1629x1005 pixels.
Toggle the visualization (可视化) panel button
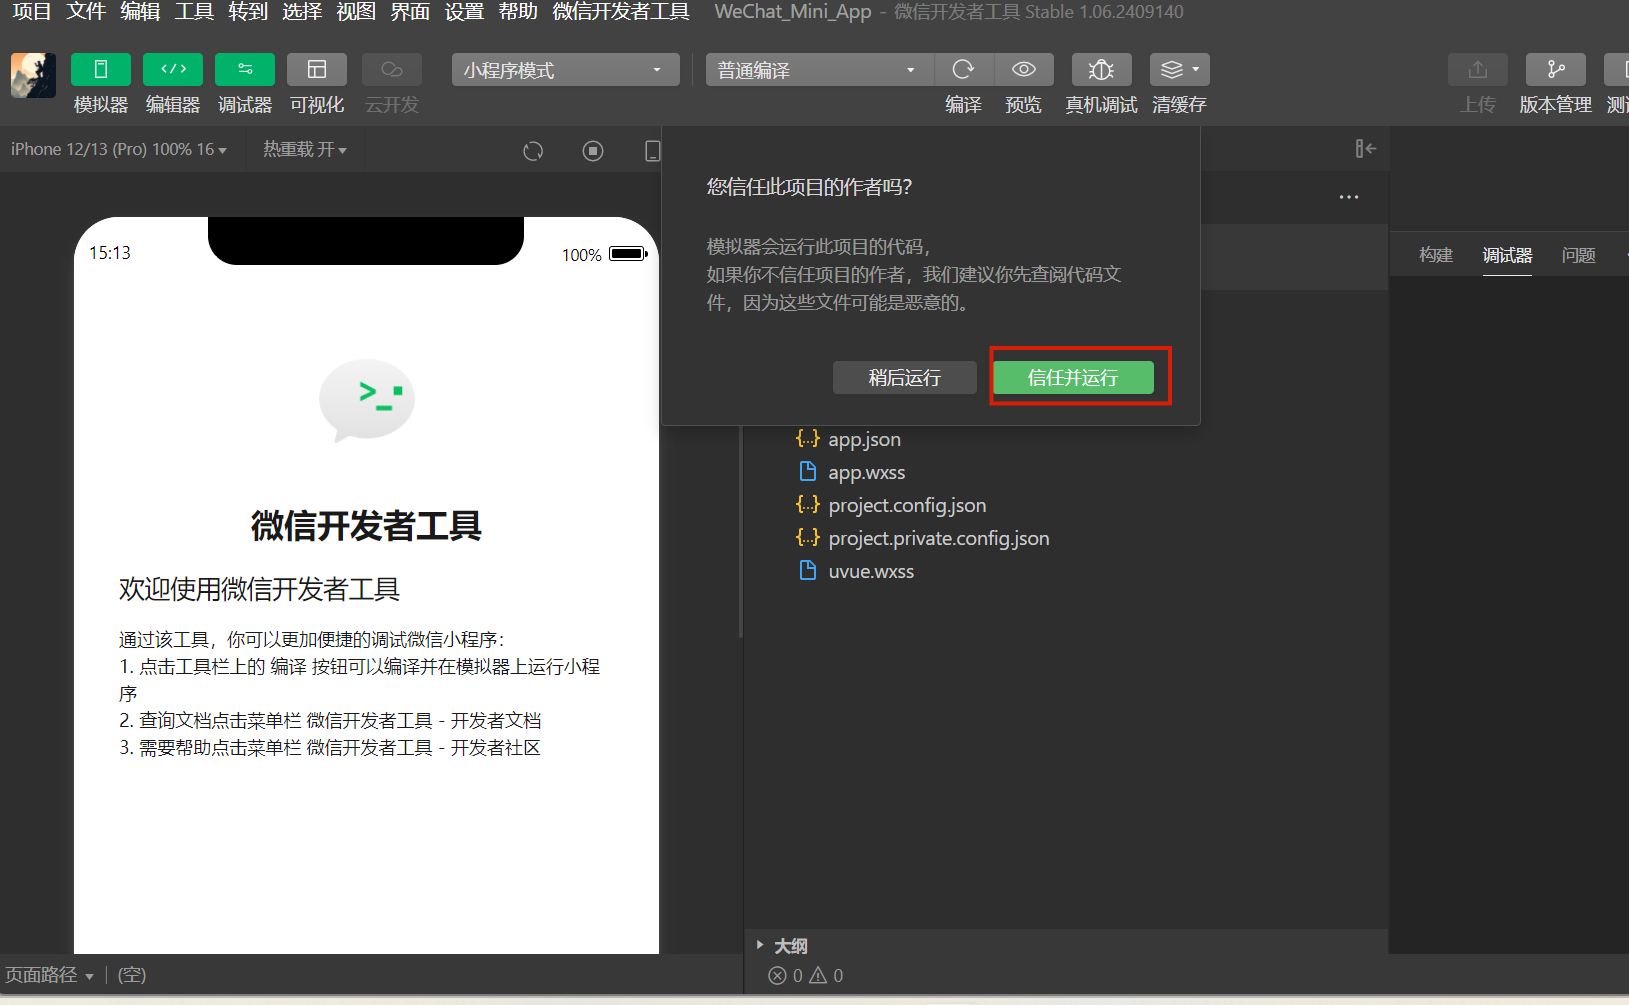(x=317, y=70)
